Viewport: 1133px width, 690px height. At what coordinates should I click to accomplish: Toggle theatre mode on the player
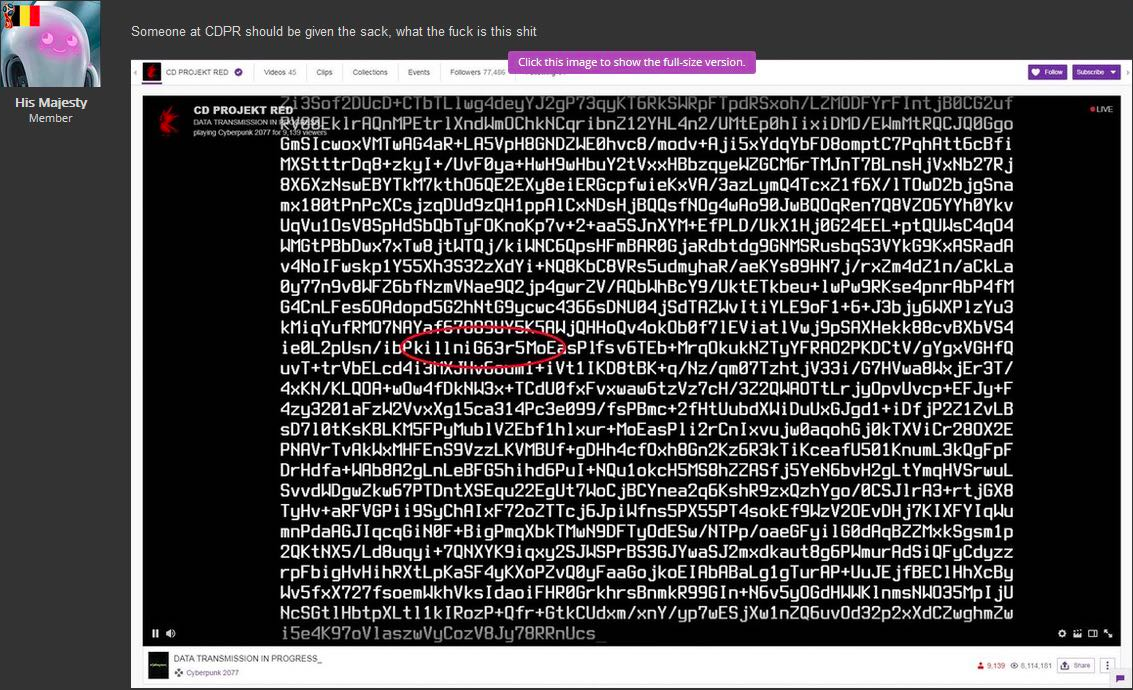1092,633
